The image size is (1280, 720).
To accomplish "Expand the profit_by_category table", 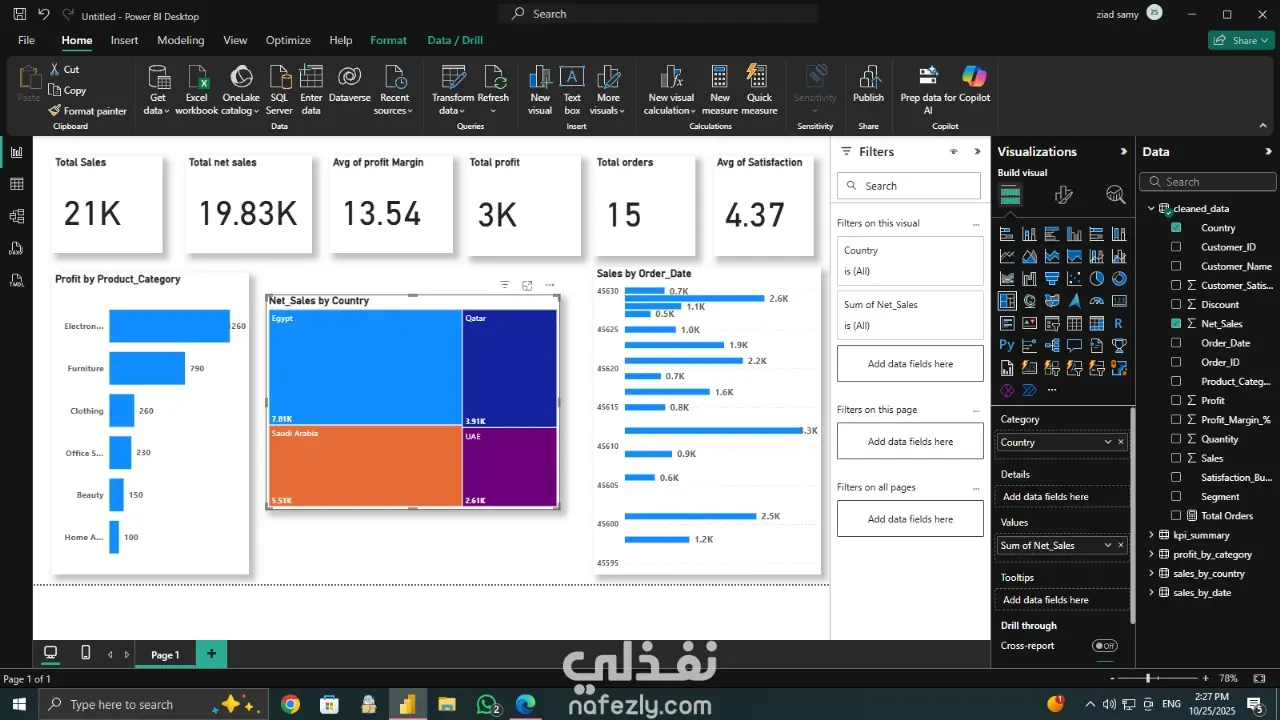I will pos(1151,554).
